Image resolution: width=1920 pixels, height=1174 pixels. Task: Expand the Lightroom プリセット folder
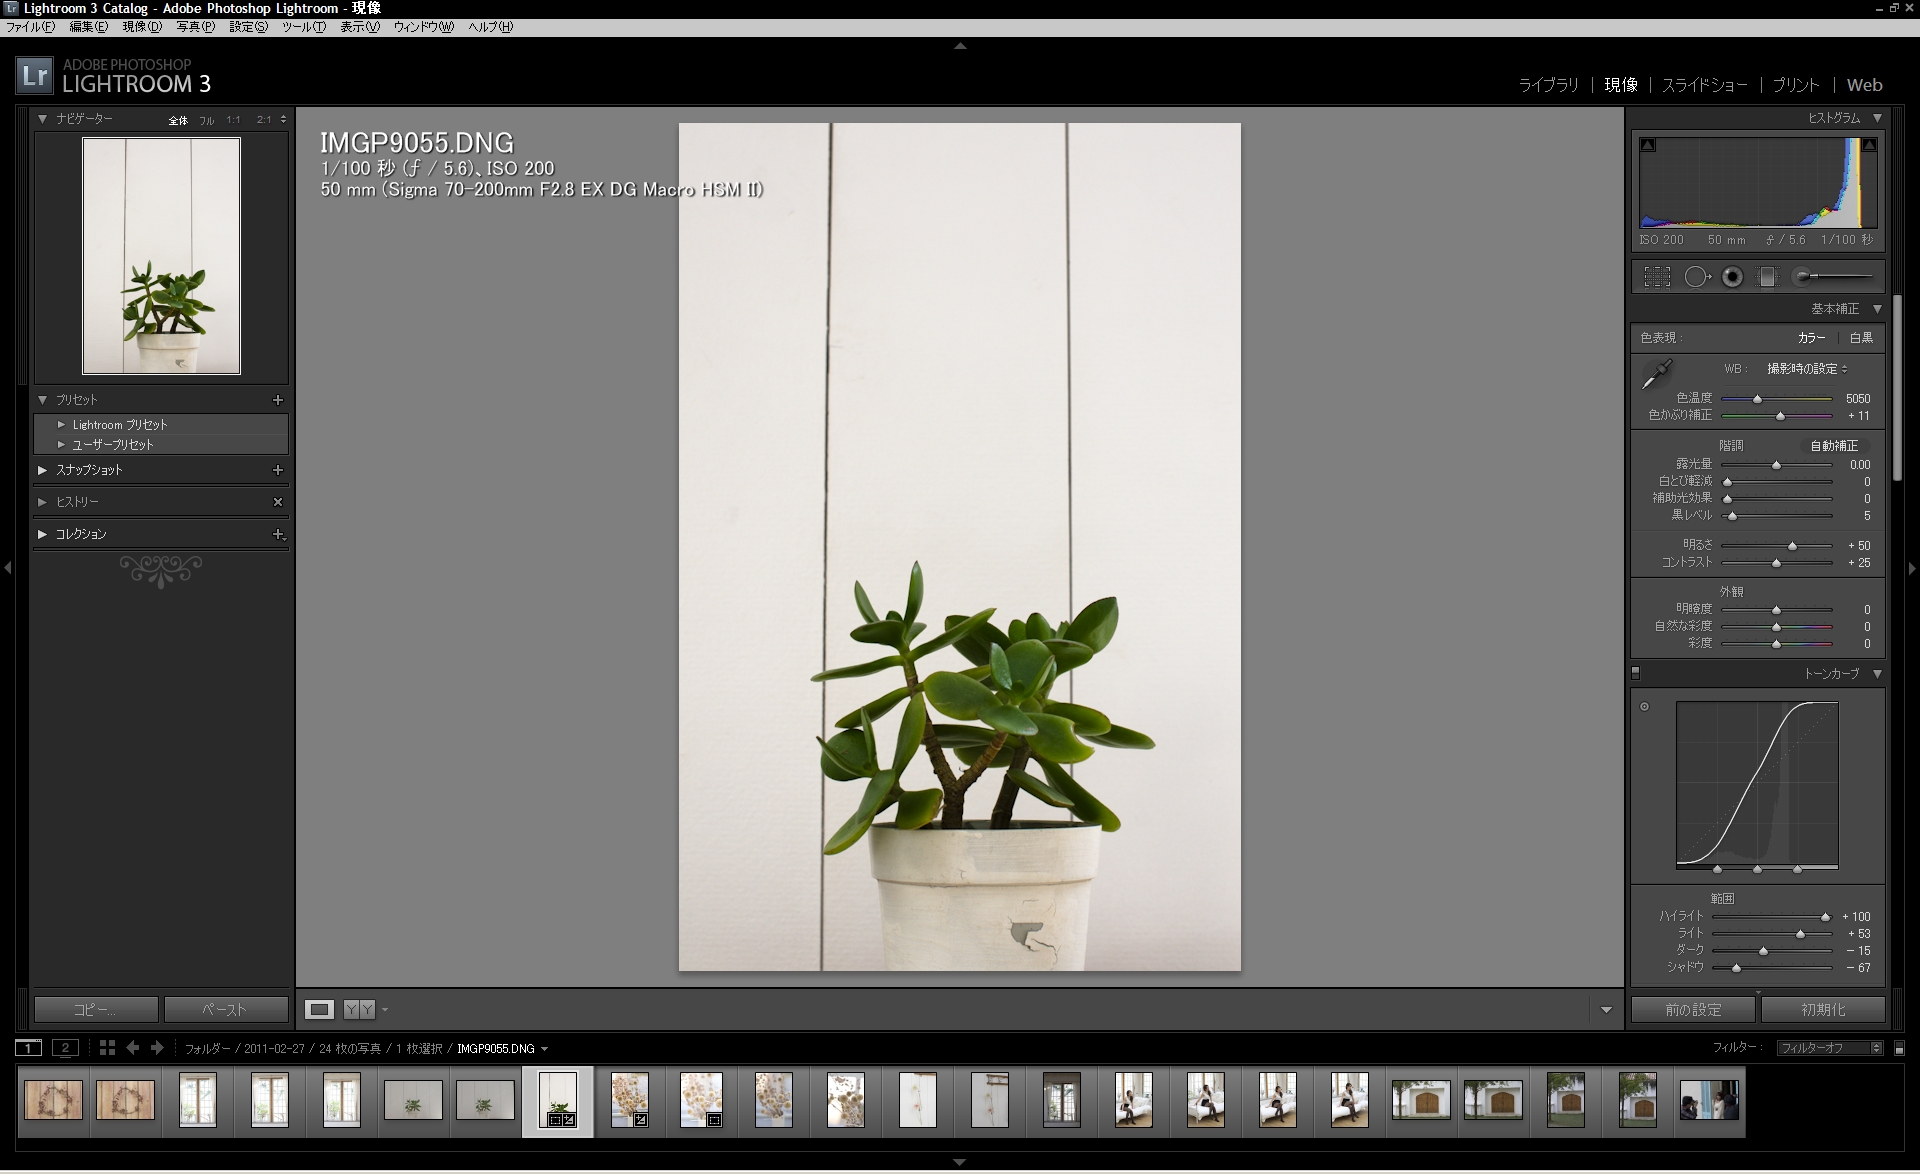click(x=62, y=424)
